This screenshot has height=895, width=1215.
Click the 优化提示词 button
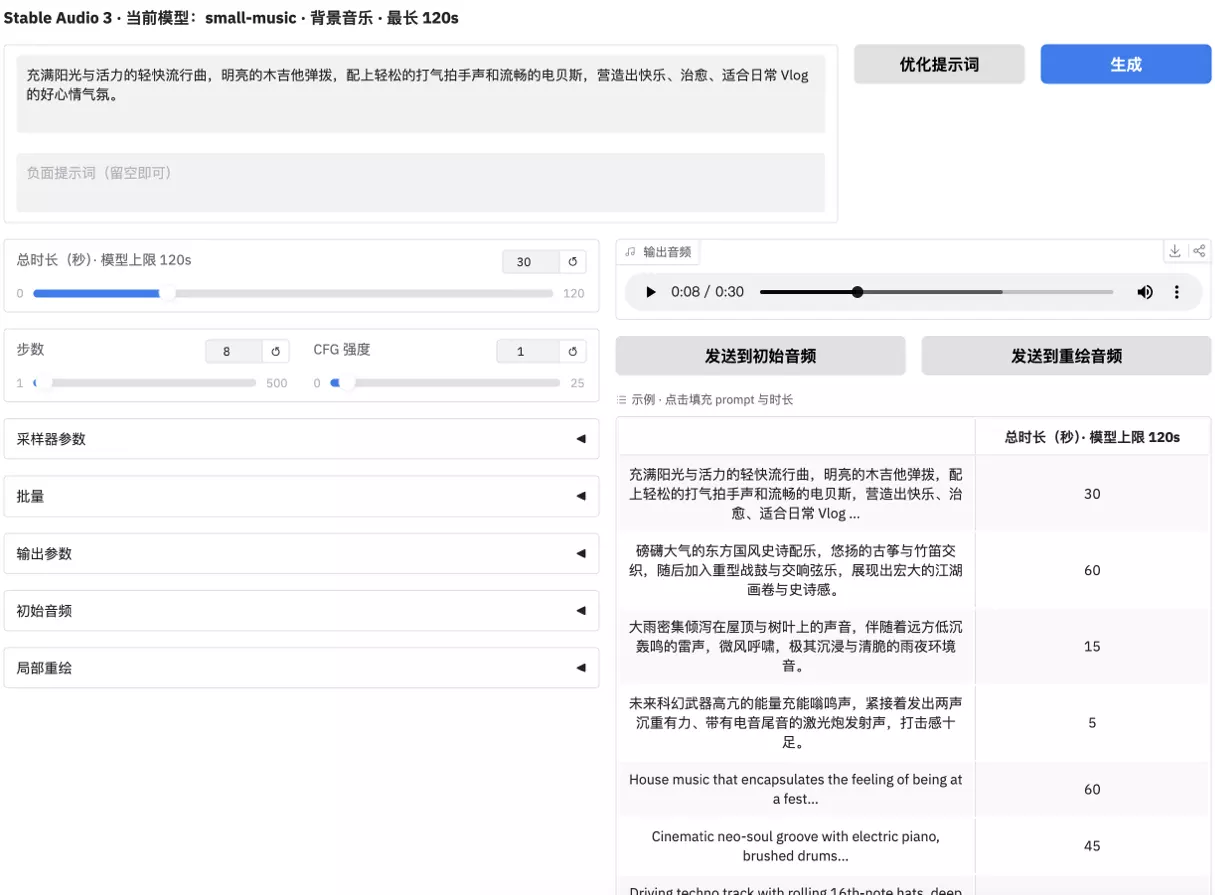click(x=939, y=64)
